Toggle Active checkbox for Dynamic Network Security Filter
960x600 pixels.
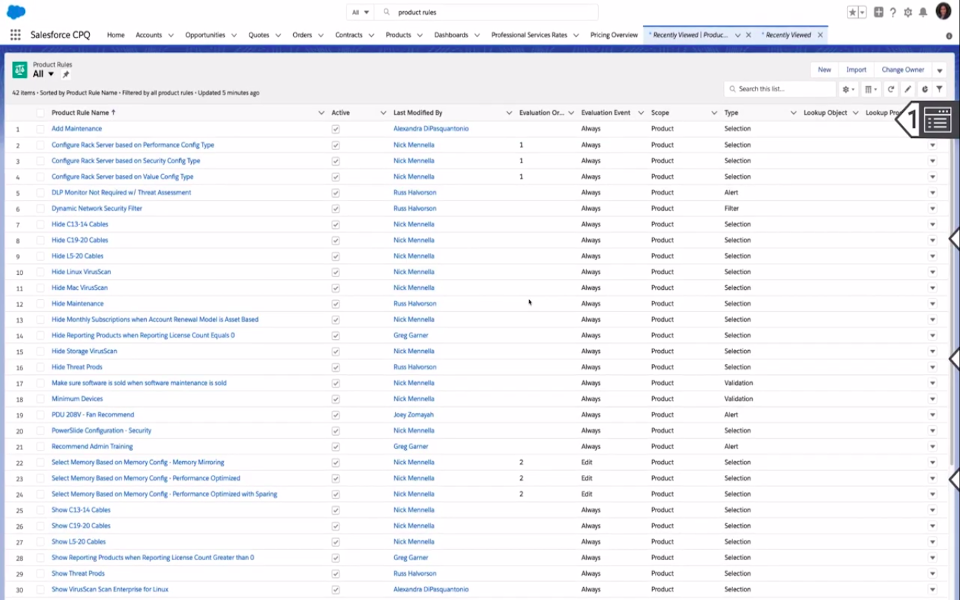pos(336,209)
